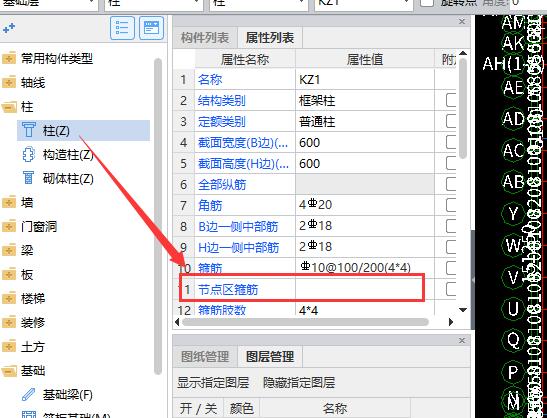The width and height of the screenshot is (547, 418).
Task: Click the 箍筋肢数 property name
Action: [x=222, y=310]
